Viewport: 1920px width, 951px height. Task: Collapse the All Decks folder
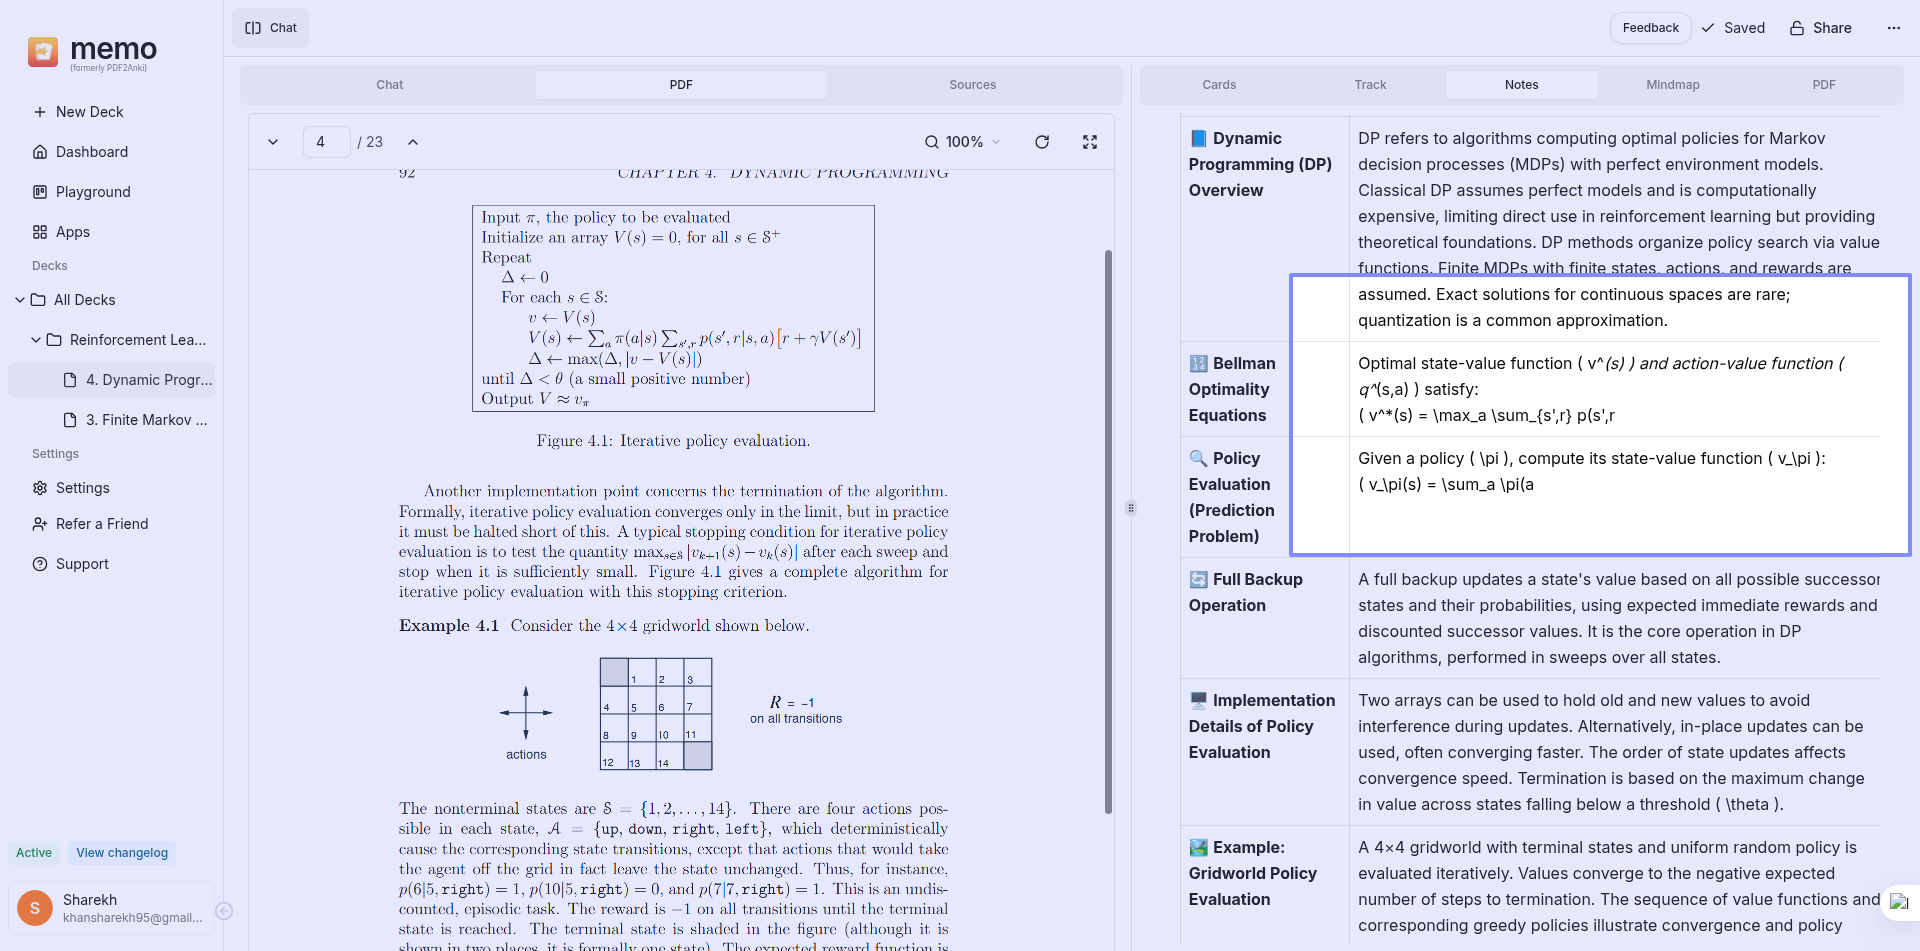tap(20, 300)
